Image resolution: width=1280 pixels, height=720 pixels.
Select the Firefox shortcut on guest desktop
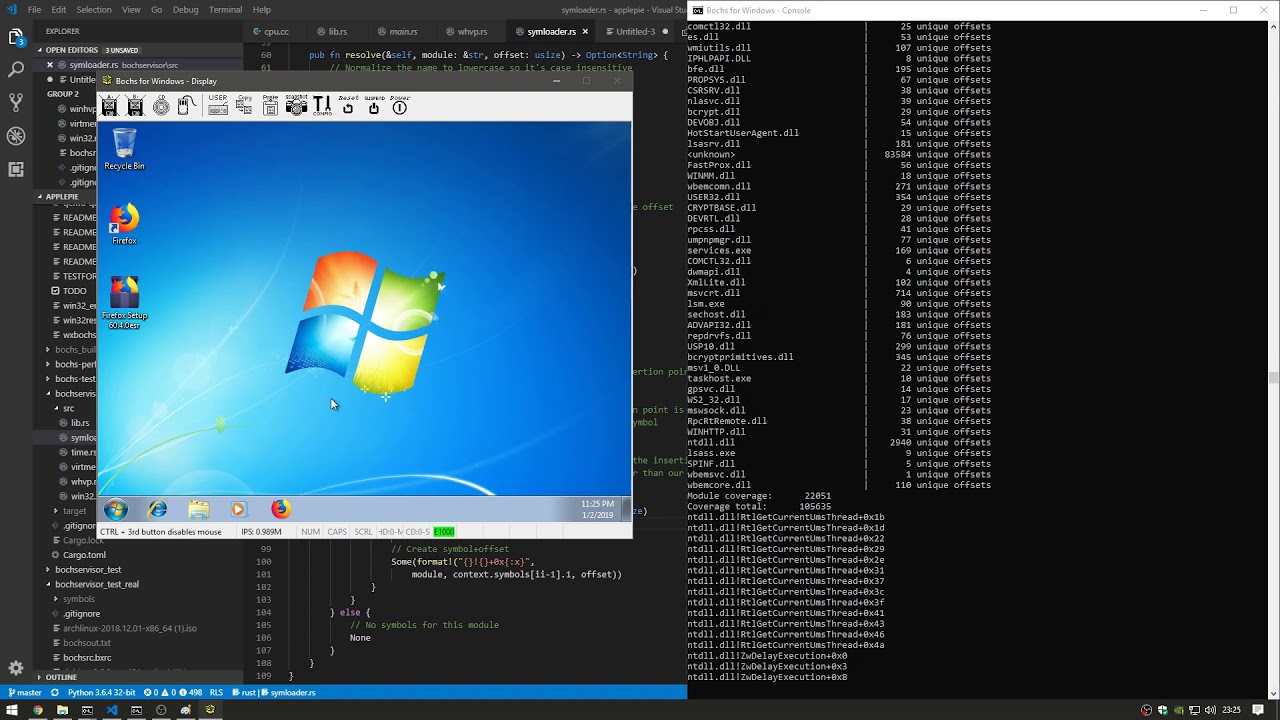[124, 224]
